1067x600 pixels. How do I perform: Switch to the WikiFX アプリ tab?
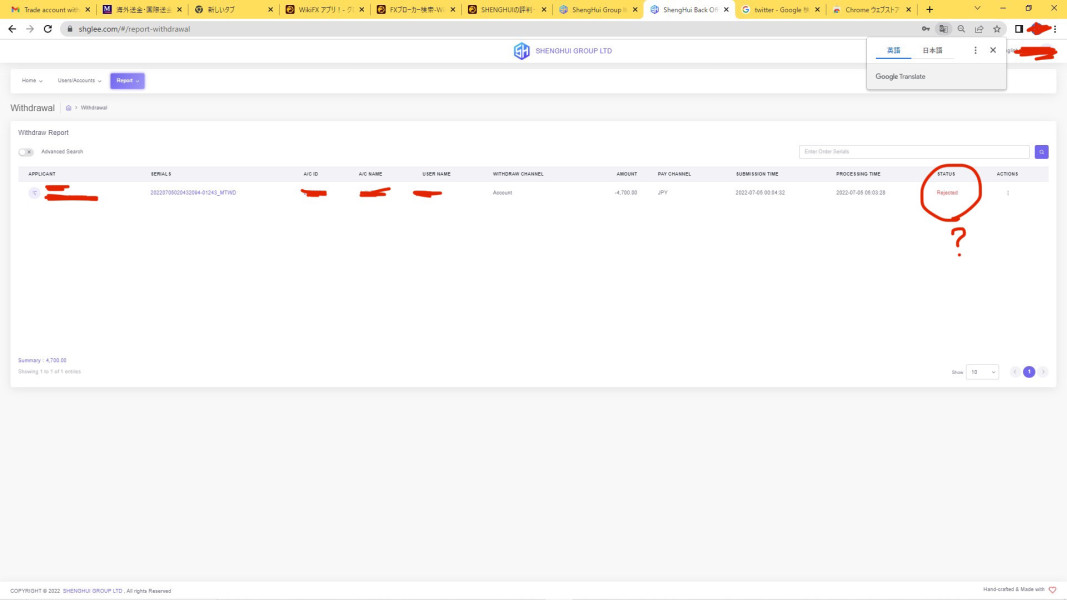pos(323,10)
